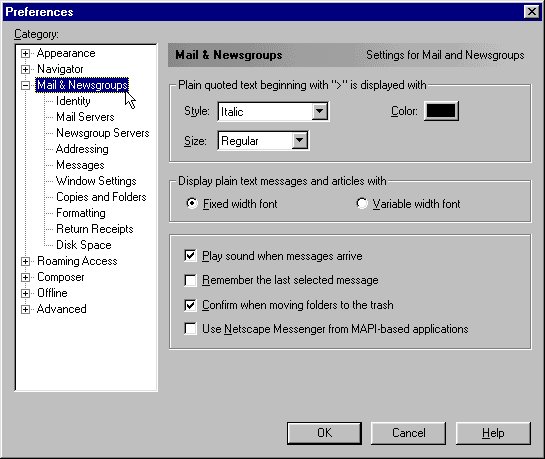This screenshot has height=459, width=545.
Task: Uncheck Confirm when moving folders to trash
Action: click(190, 305)
